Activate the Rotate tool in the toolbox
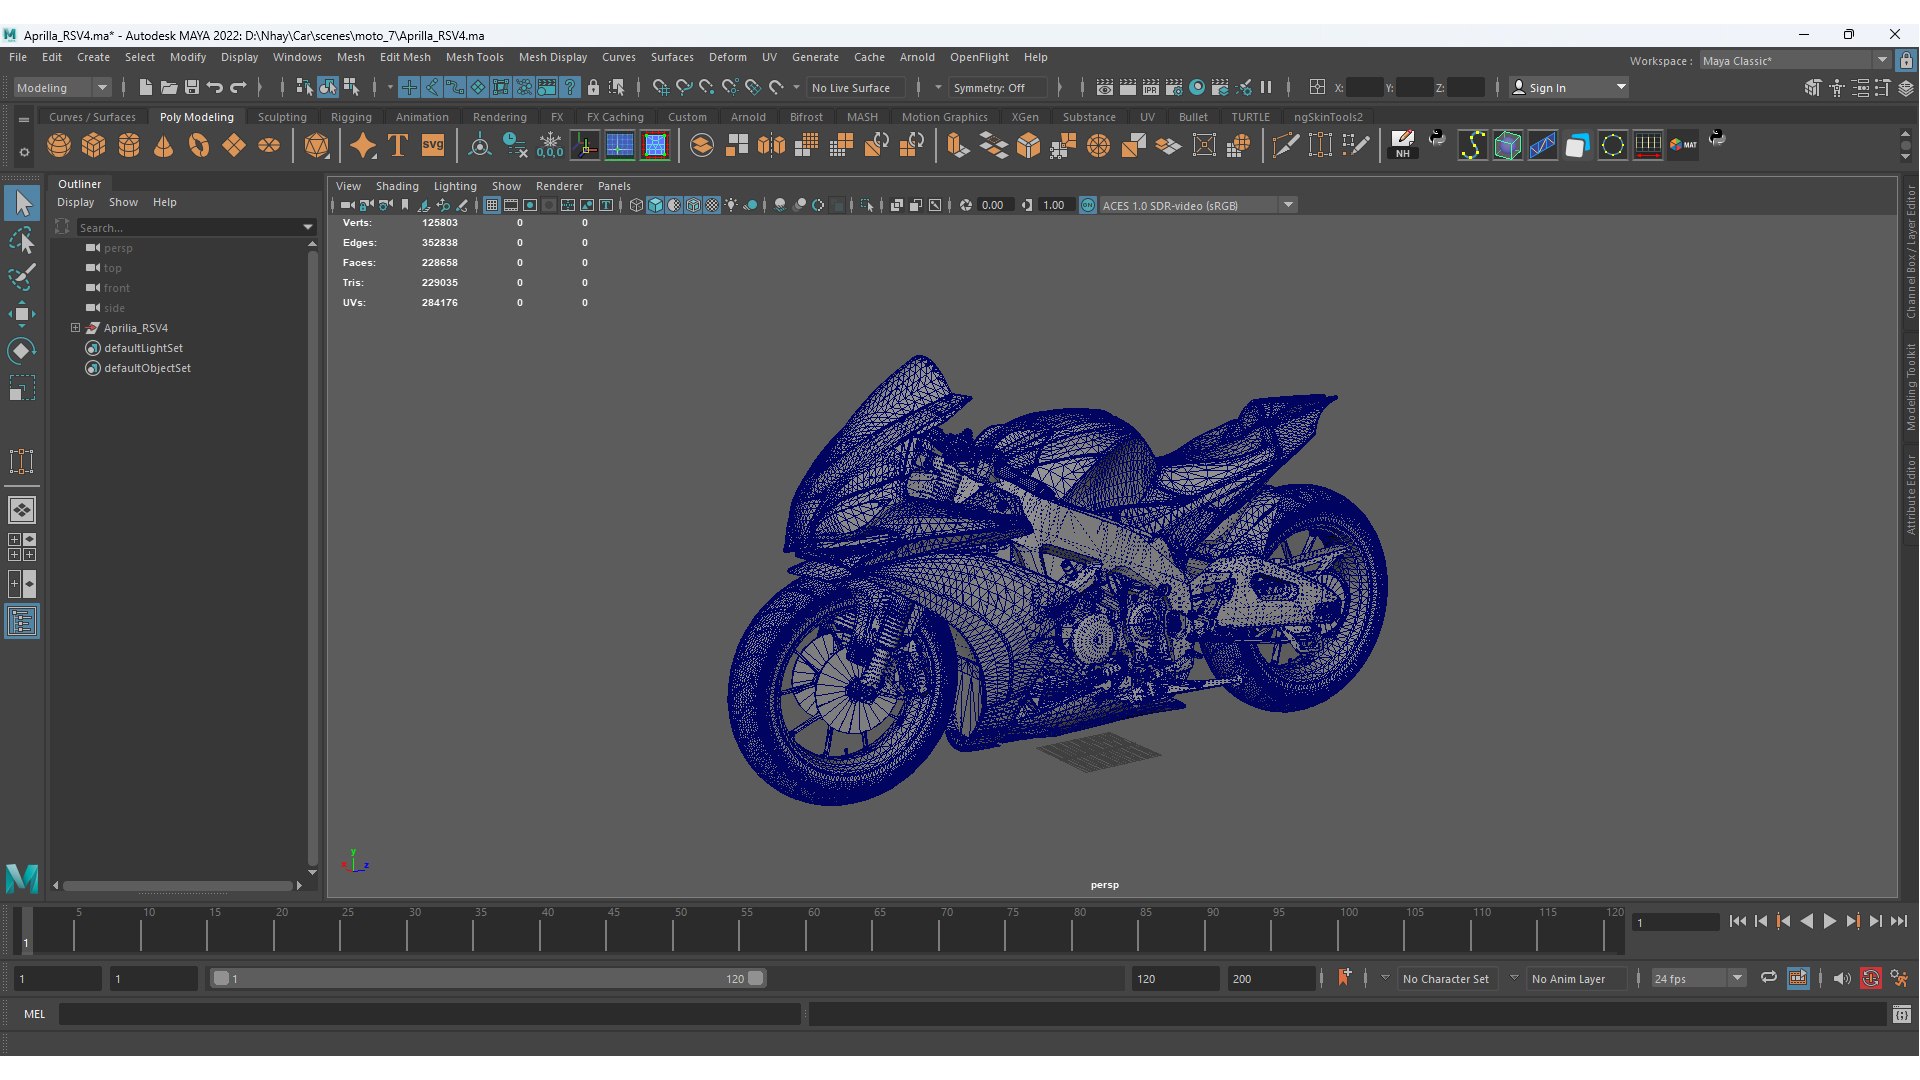Image resolution: width=1920 pixels, height=1080 pixels. 22,351
